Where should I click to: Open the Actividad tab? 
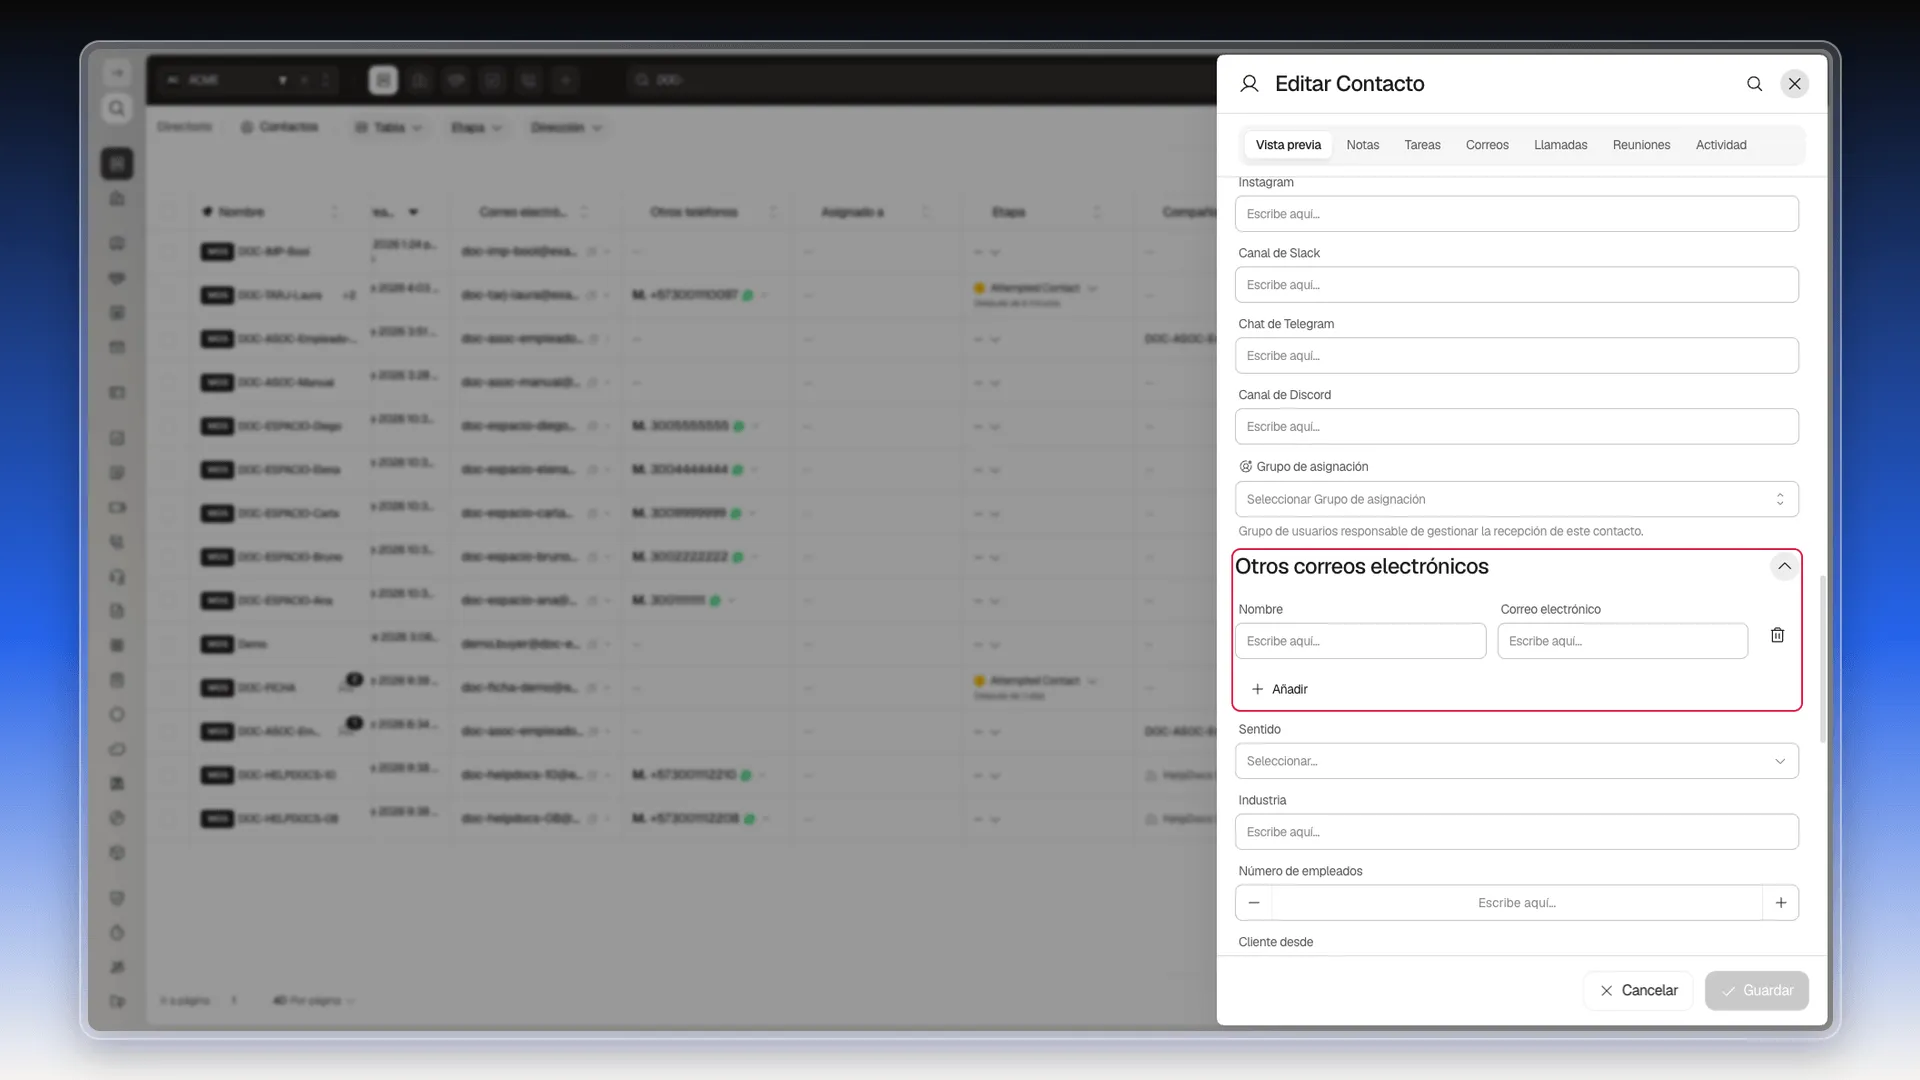[x=1720, y=145]
